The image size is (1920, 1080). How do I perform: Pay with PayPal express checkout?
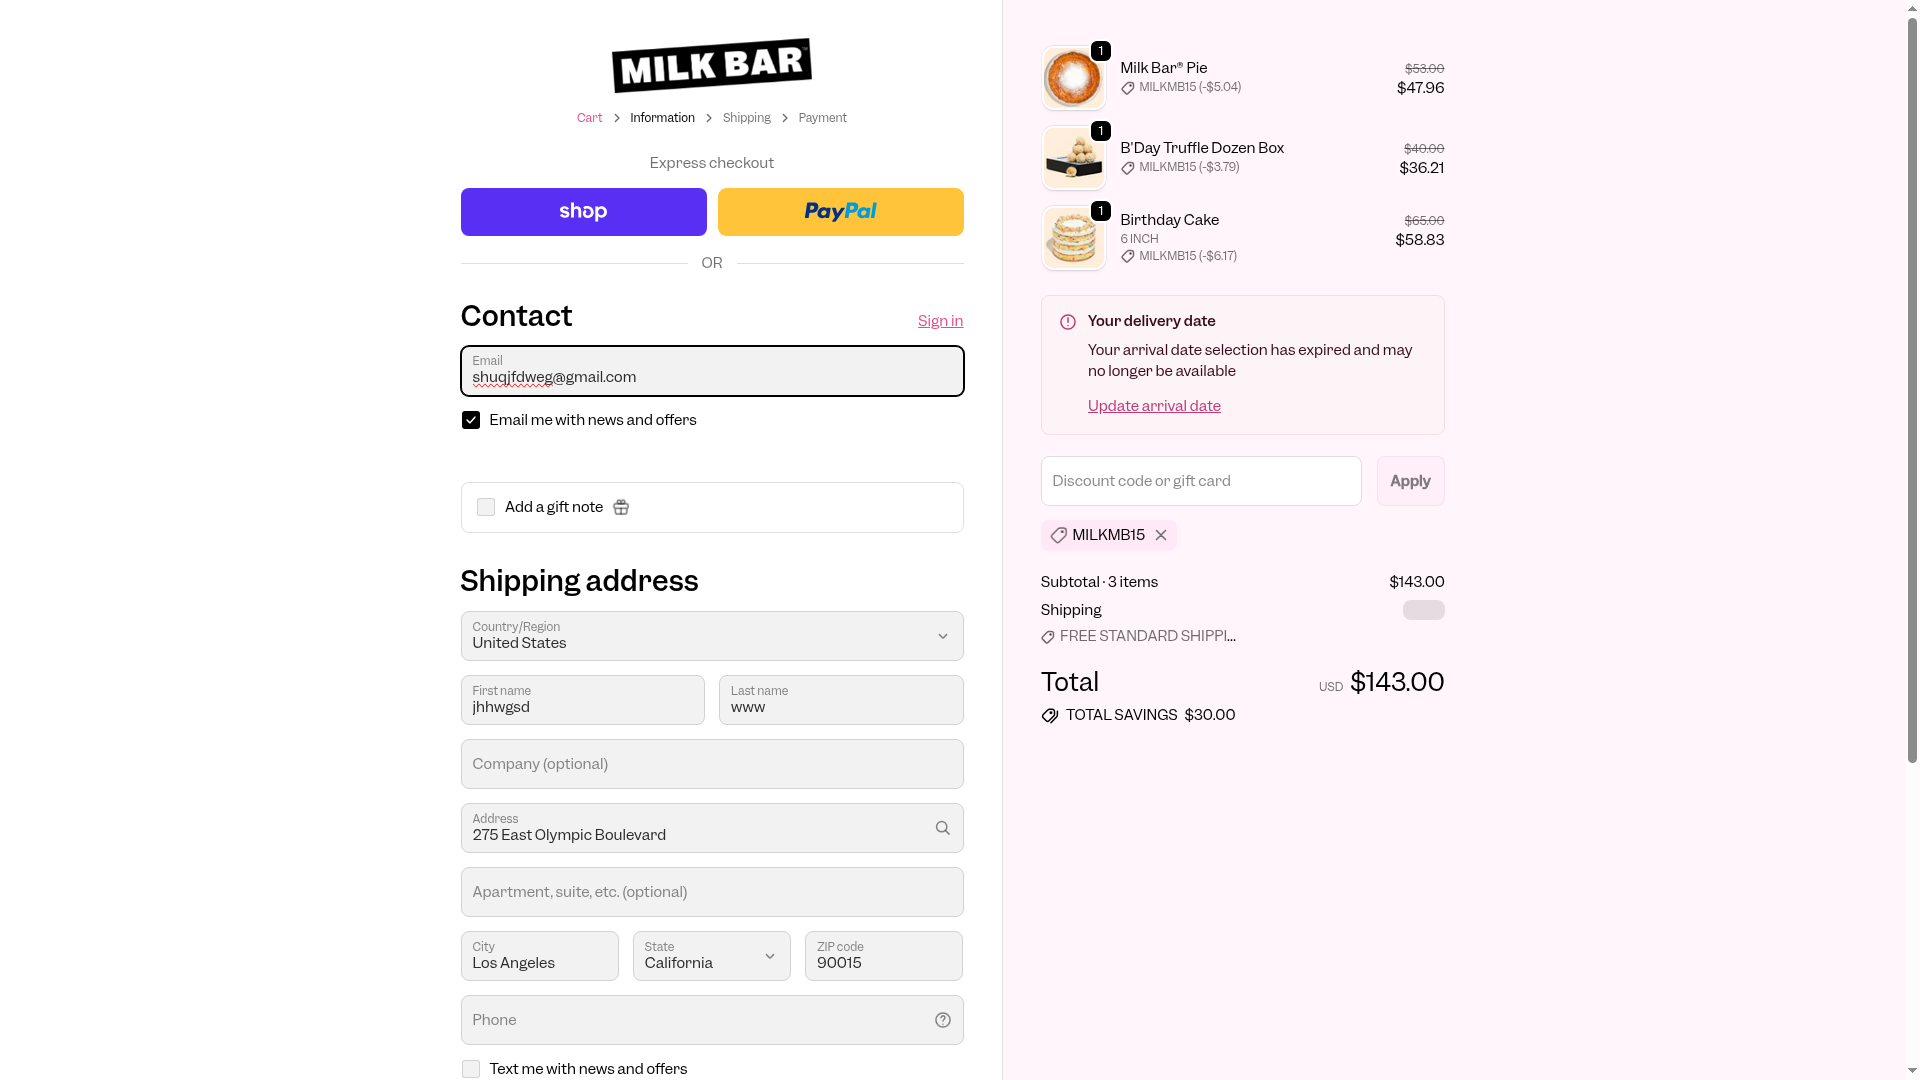pyautogui.click(x=840, y=212)
